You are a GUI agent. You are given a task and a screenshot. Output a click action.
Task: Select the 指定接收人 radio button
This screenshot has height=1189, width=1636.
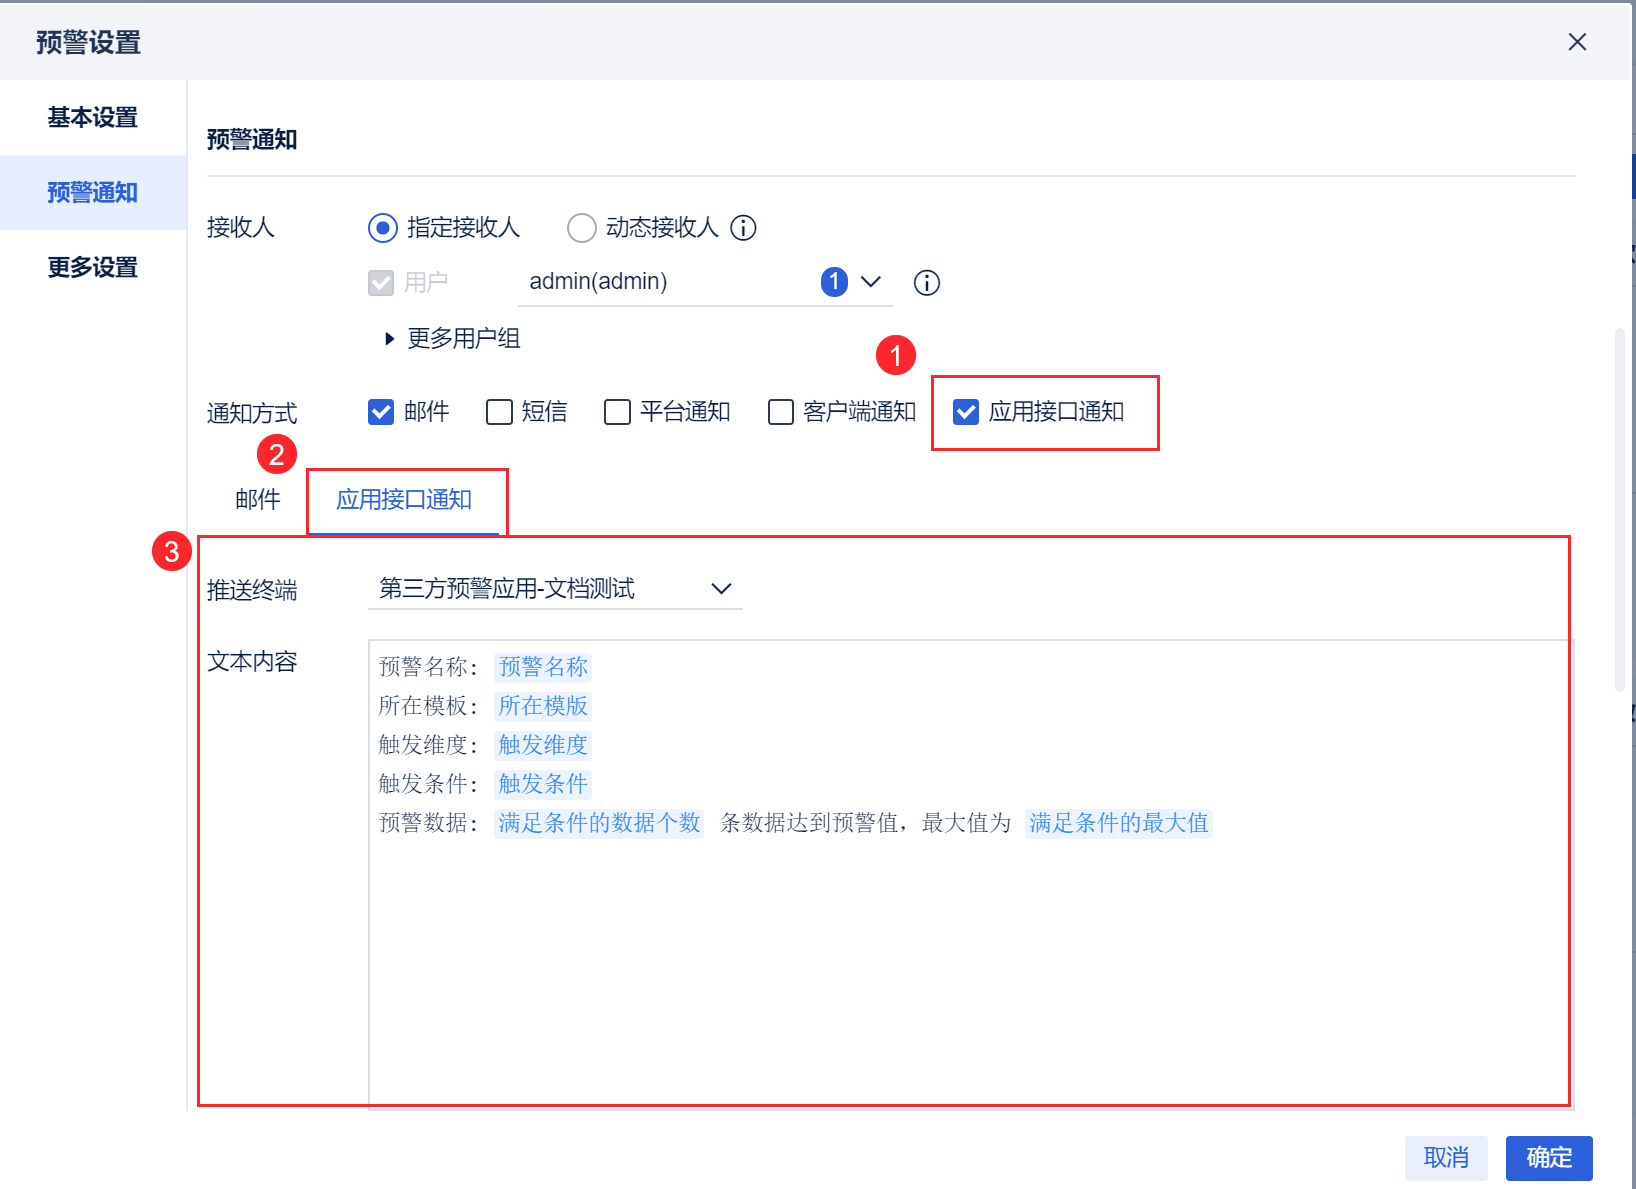[x=382, y=228]
